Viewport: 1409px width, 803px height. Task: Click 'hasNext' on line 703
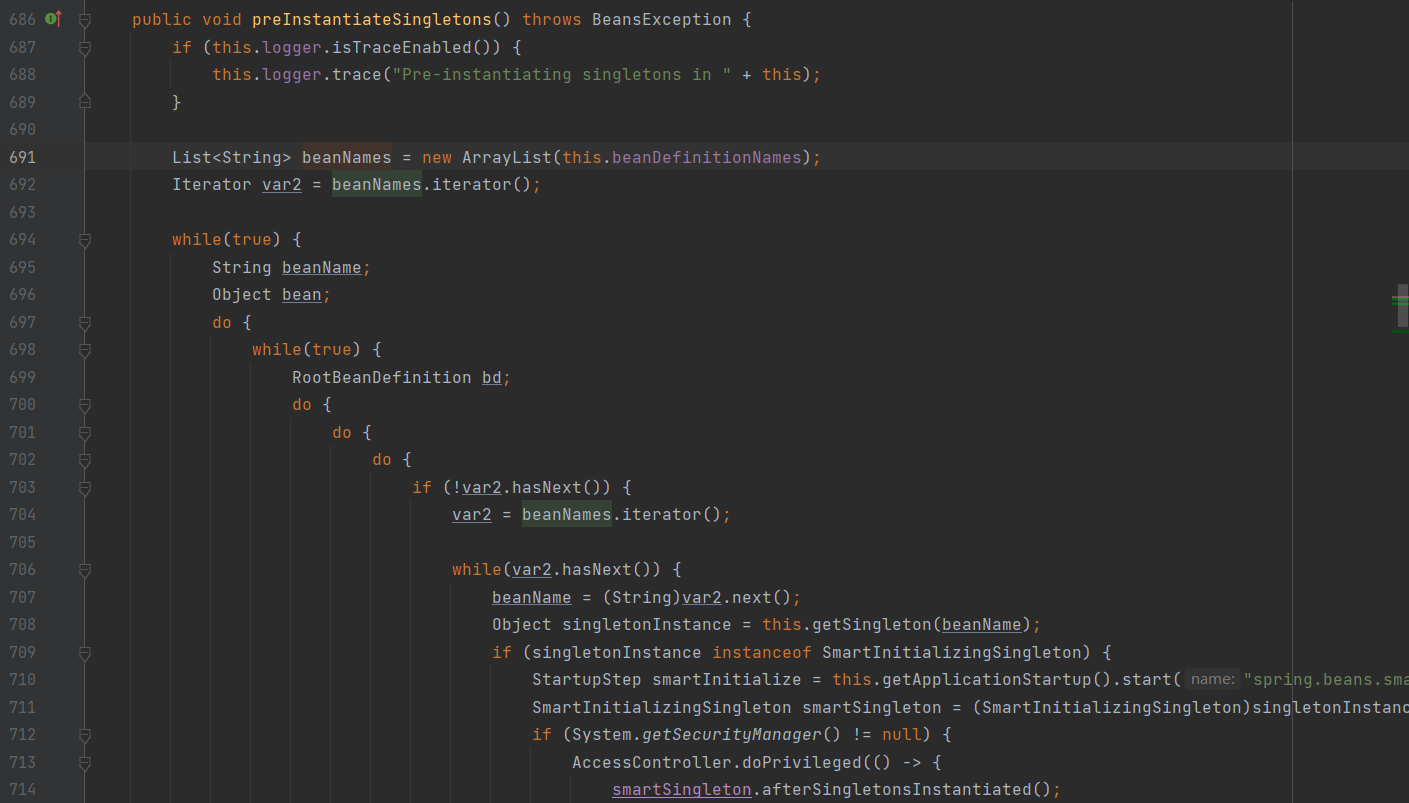pyautogui.click(x=547, y=487)
